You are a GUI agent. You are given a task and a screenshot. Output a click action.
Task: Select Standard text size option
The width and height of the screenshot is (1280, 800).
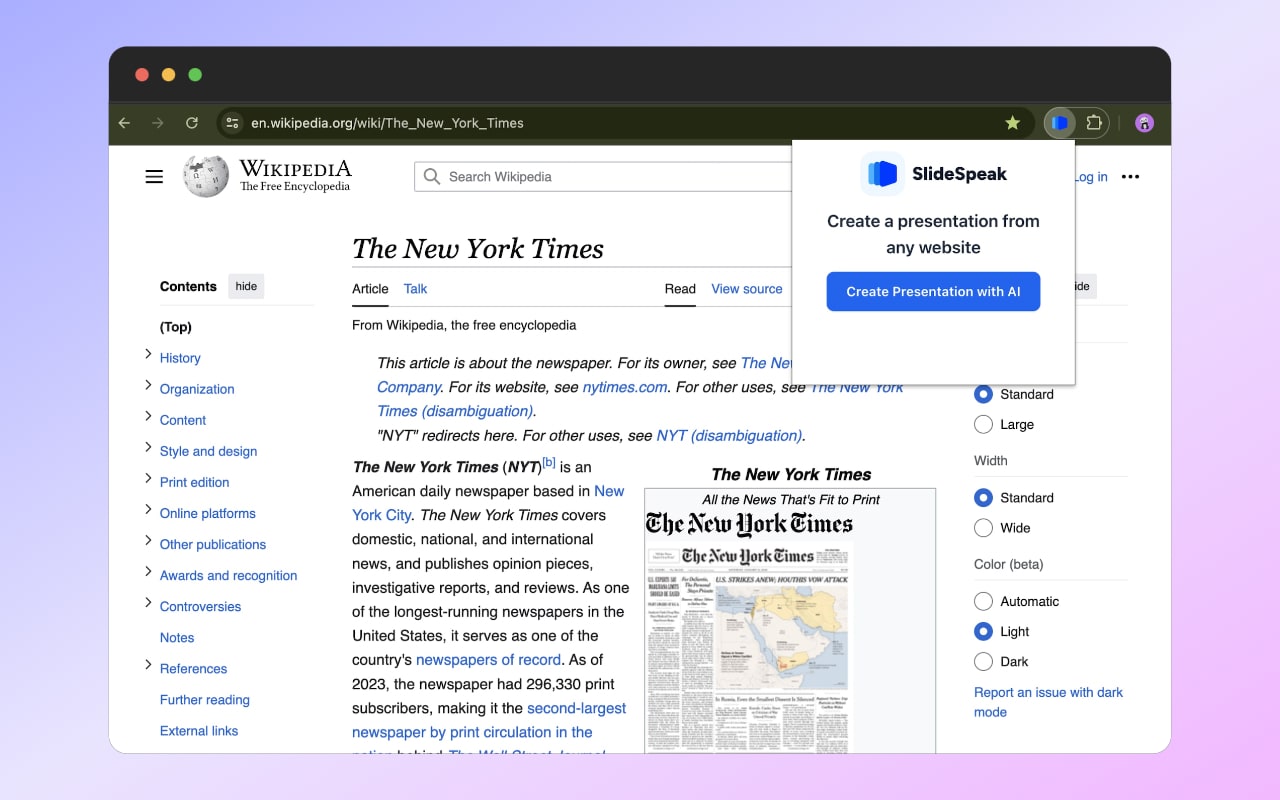pos(983,394)
